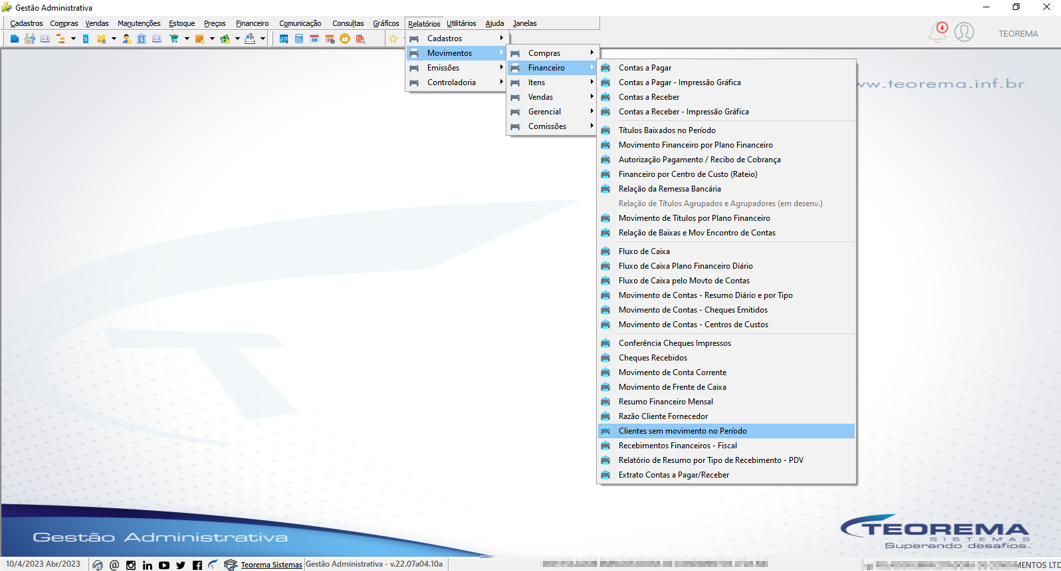Click the @ email icon in status bar
Screen dimensions: 1061x571
click(114, 565)
